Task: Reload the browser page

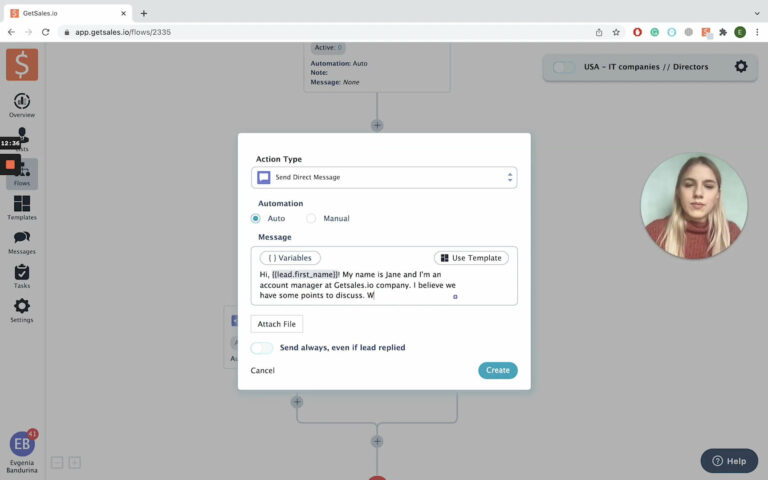Action: 46,32
